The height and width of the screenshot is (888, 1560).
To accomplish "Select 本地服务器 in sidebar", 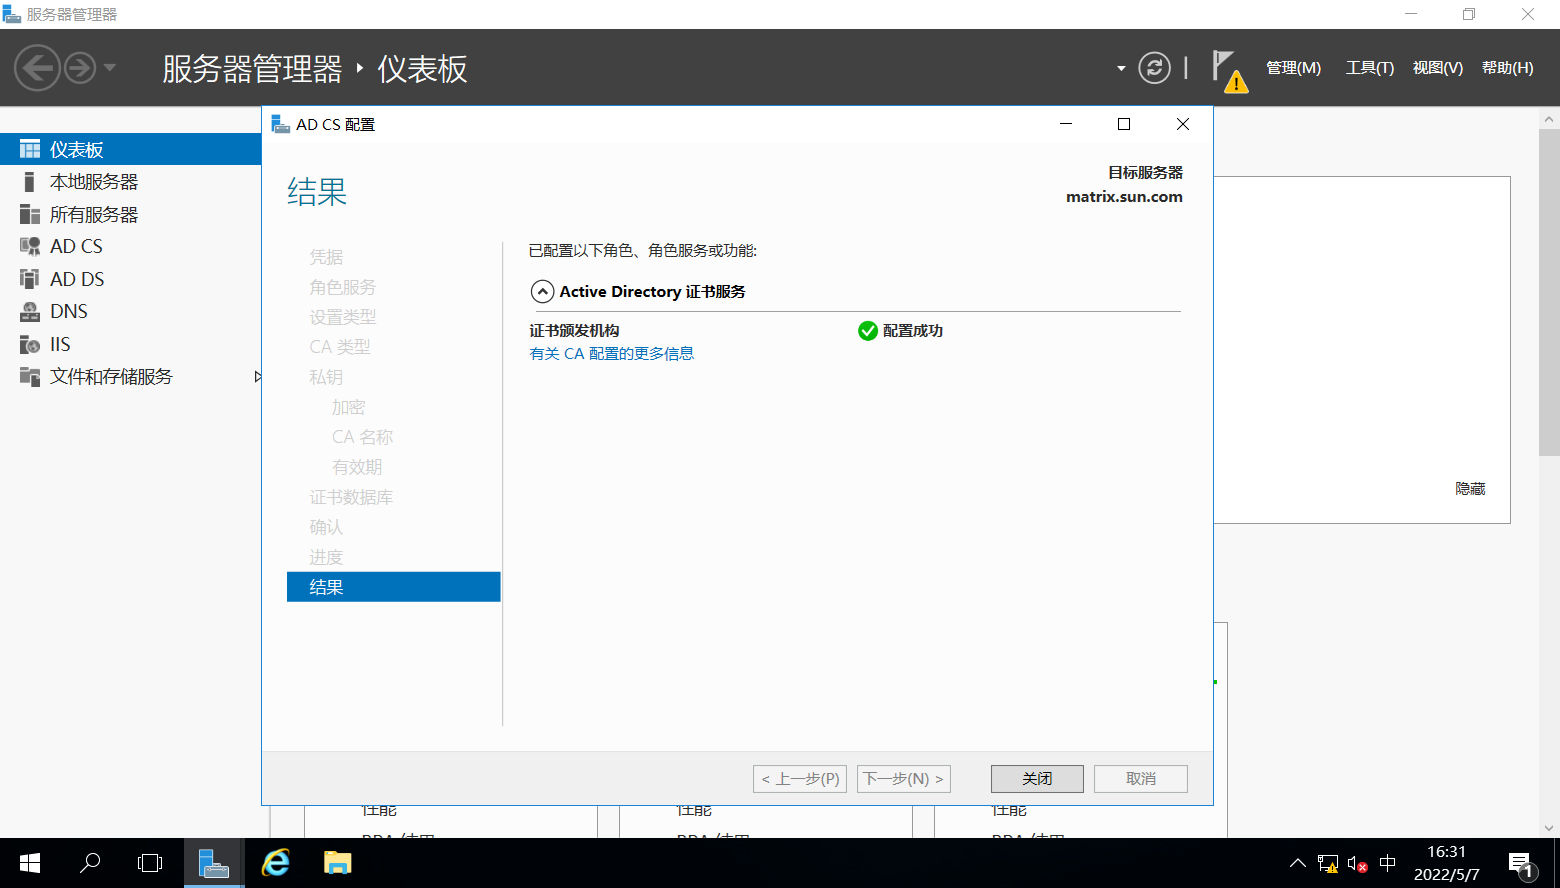I will pos(94,182).
